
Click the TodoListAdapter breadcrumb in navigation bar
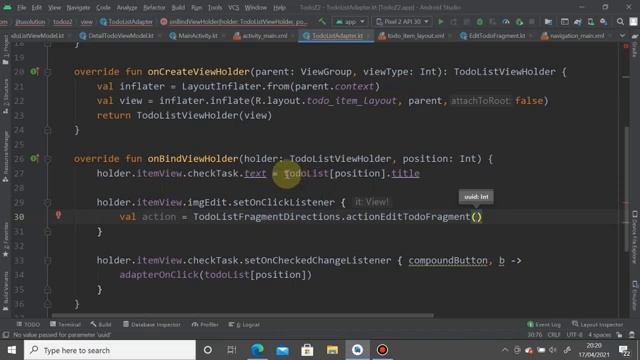tap(127, 22)
